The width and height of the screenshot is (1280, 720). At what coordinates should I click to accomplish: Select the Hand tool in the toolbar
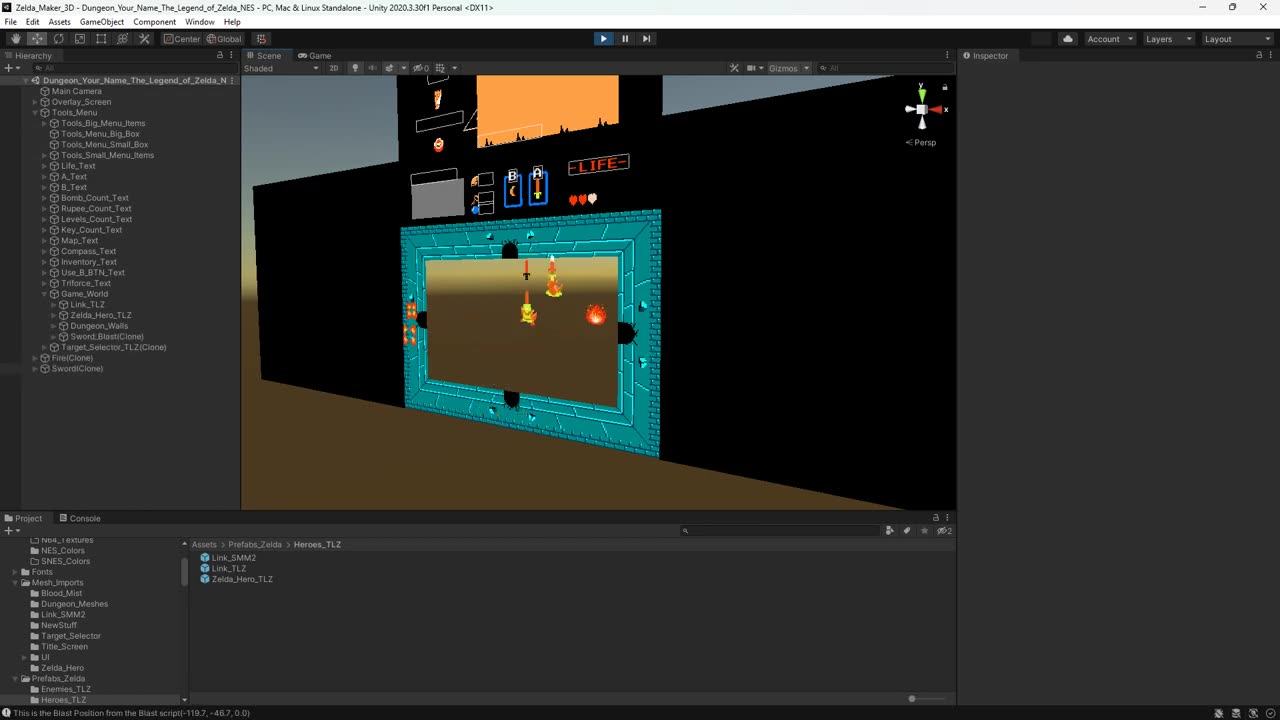(15, 39)
